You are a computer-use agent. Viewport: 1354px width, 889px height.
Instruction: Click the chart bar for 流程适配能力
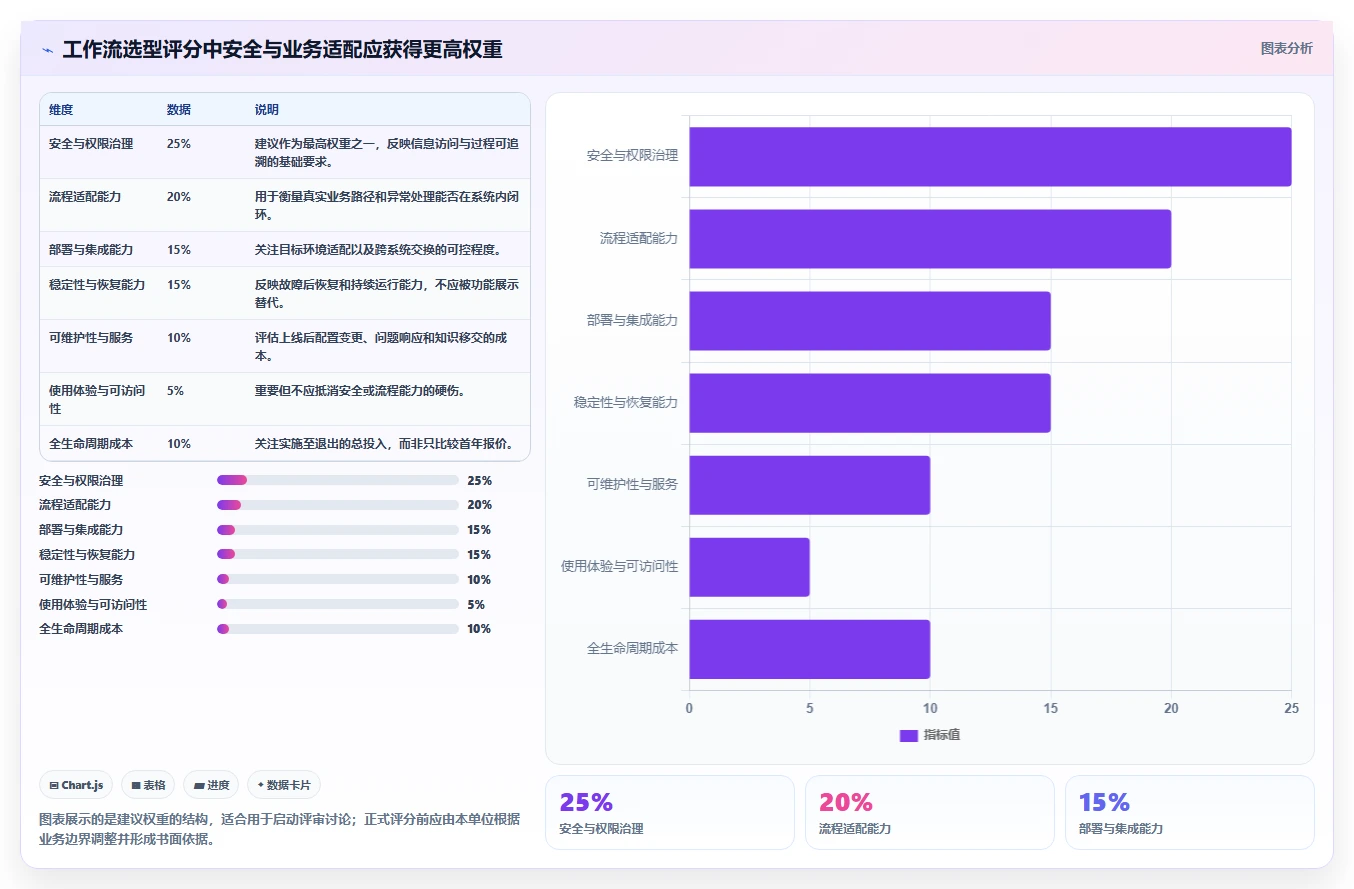click(x=930, y=239)
